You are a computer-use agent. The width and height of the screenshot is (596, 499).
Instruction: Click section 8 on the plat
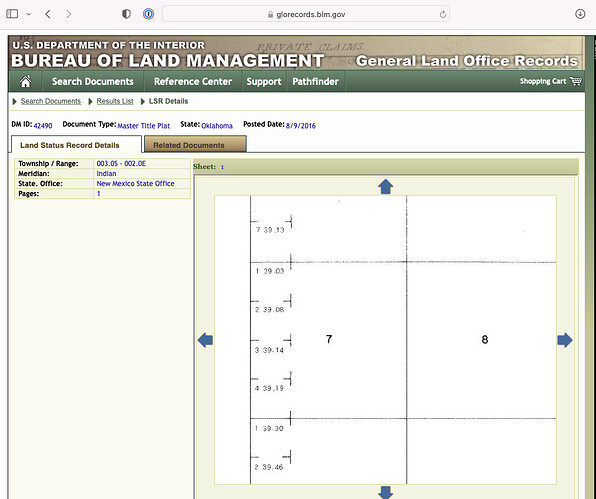485,339
